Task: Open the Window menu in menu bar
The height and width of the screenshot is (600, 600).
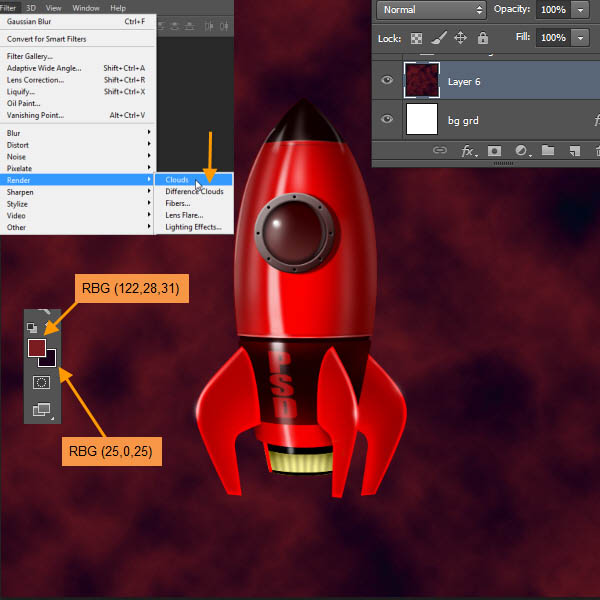Action: coord(86,7)
